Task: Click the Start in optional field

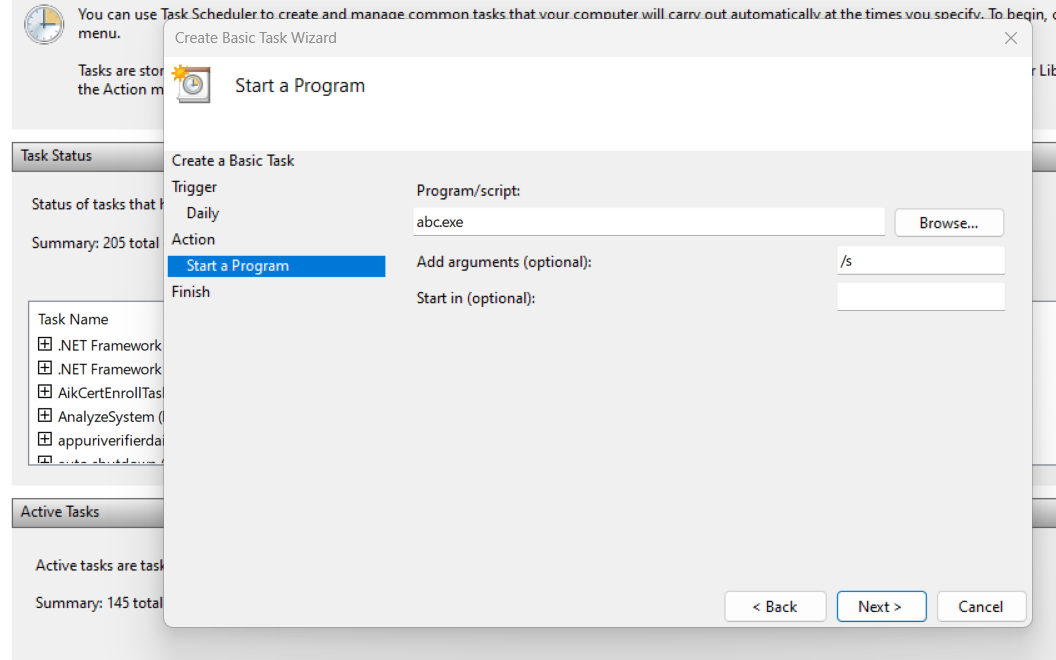Action: point(921,297)
